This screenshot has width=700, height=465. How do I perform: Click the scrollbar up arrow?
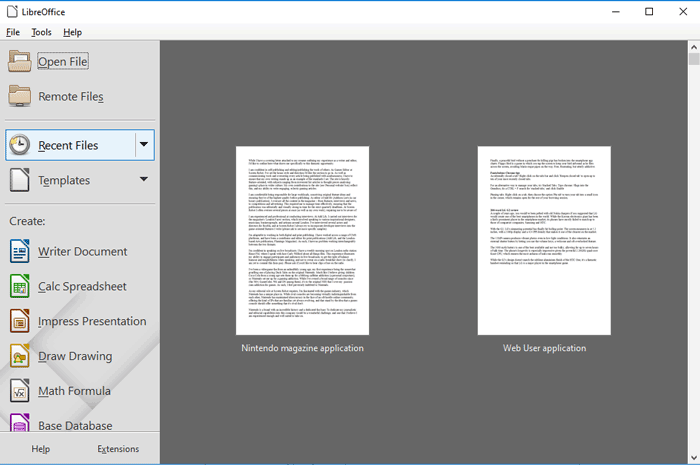click(x=694, y=46)
